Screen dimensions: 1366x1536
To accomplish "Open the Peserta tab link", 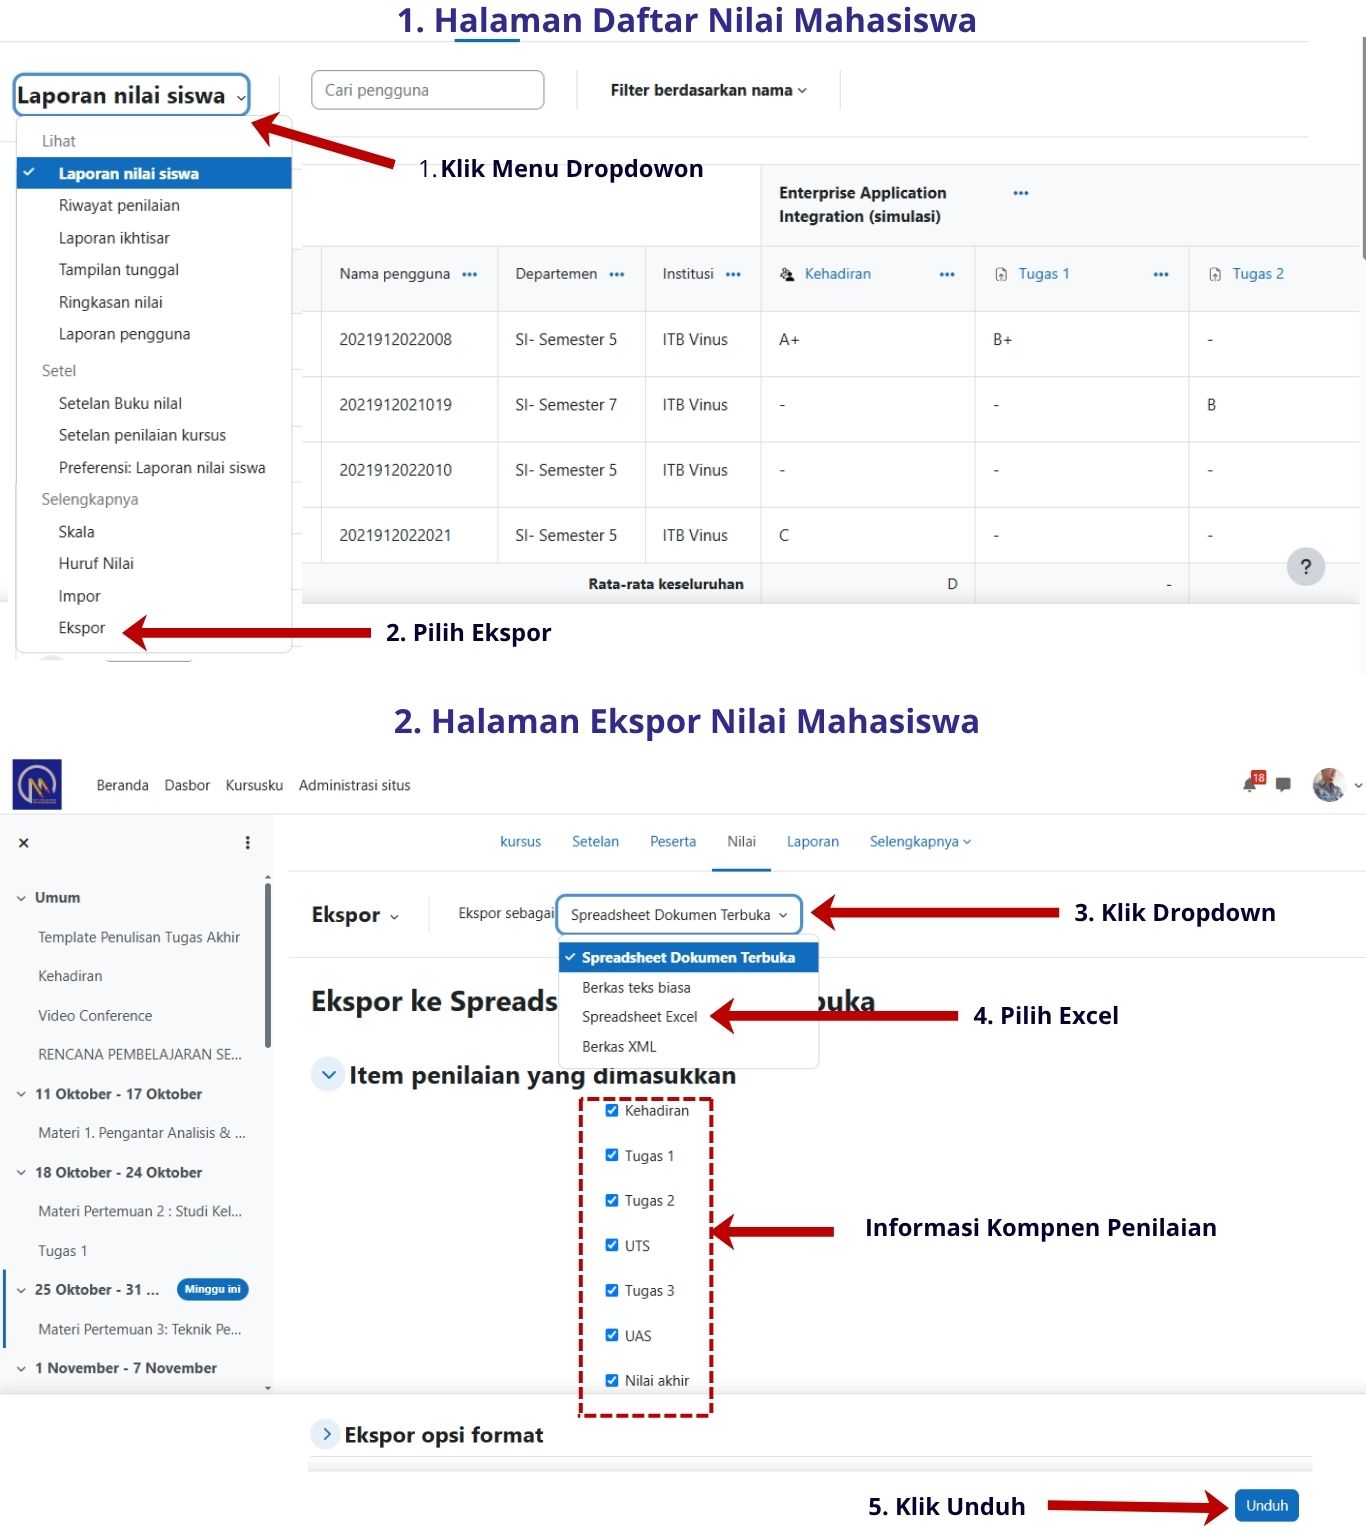I will point(672,842).
